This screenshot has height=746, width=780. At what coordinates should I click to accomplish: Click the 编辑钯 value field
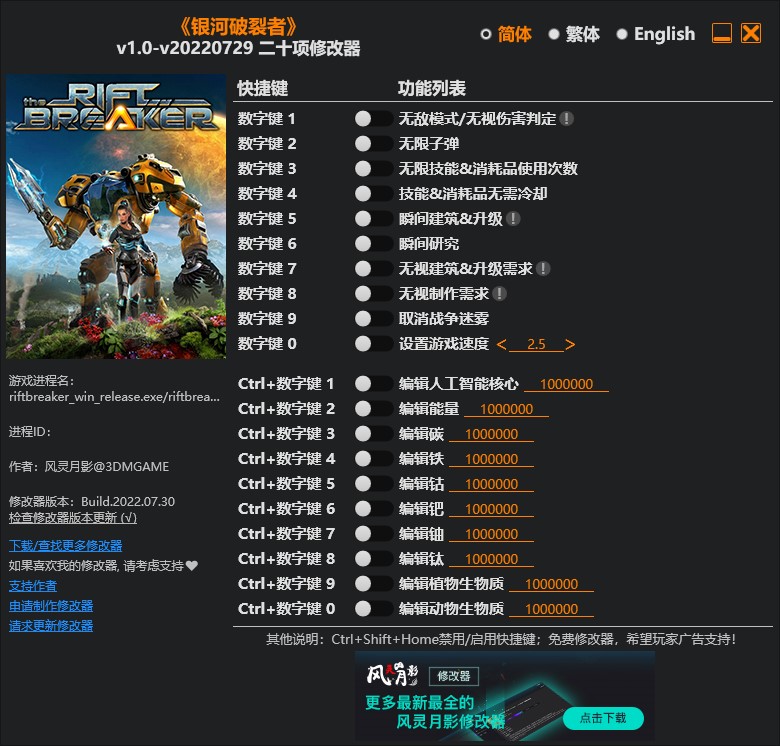(x=491, y=509)
